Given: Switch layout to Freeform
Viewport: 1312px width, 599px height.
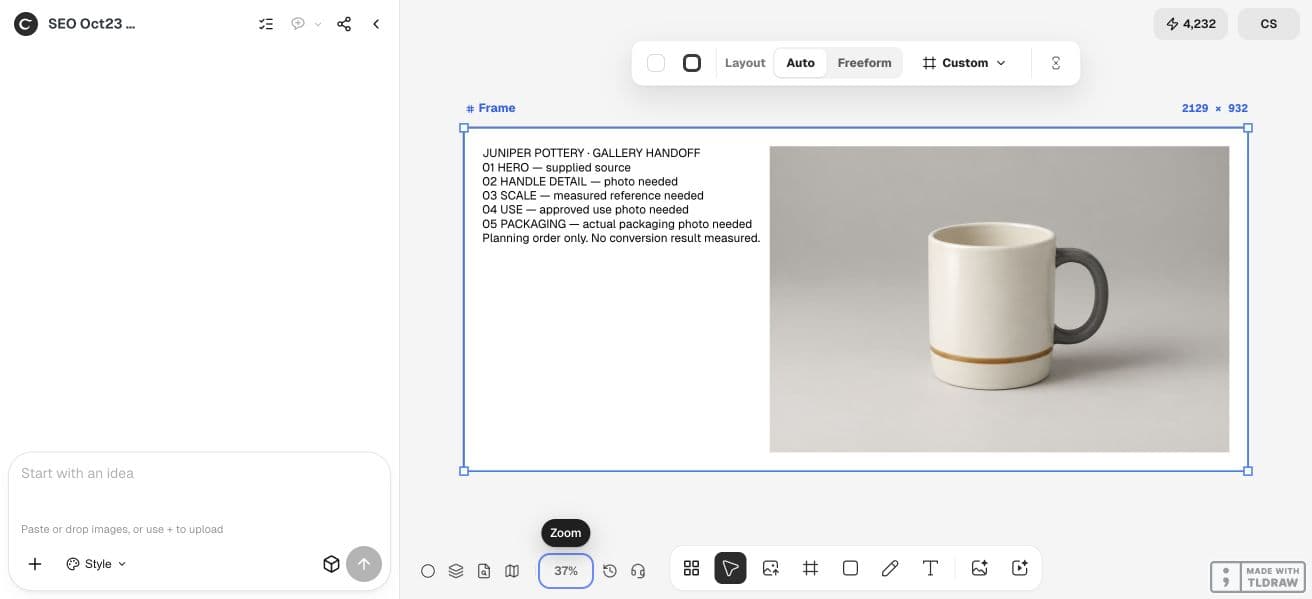Looking at the screenshot, I should pyautogui.click(x=864, y=63).
